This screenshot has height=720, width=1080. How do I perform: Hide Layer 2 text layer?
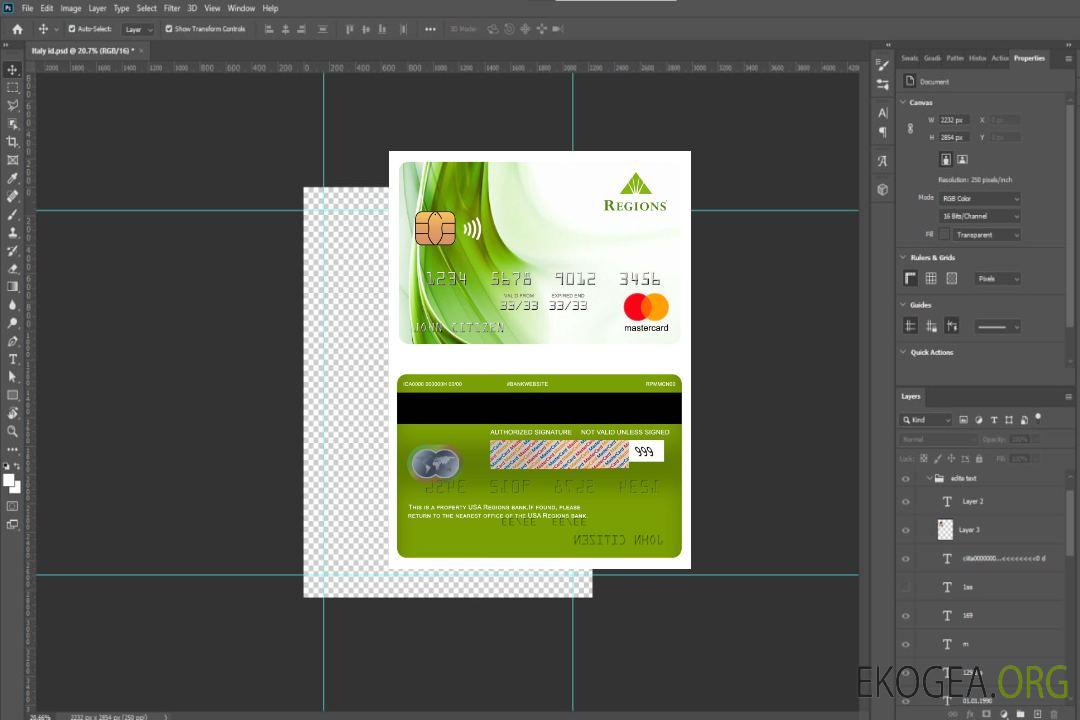click(906, 502)
